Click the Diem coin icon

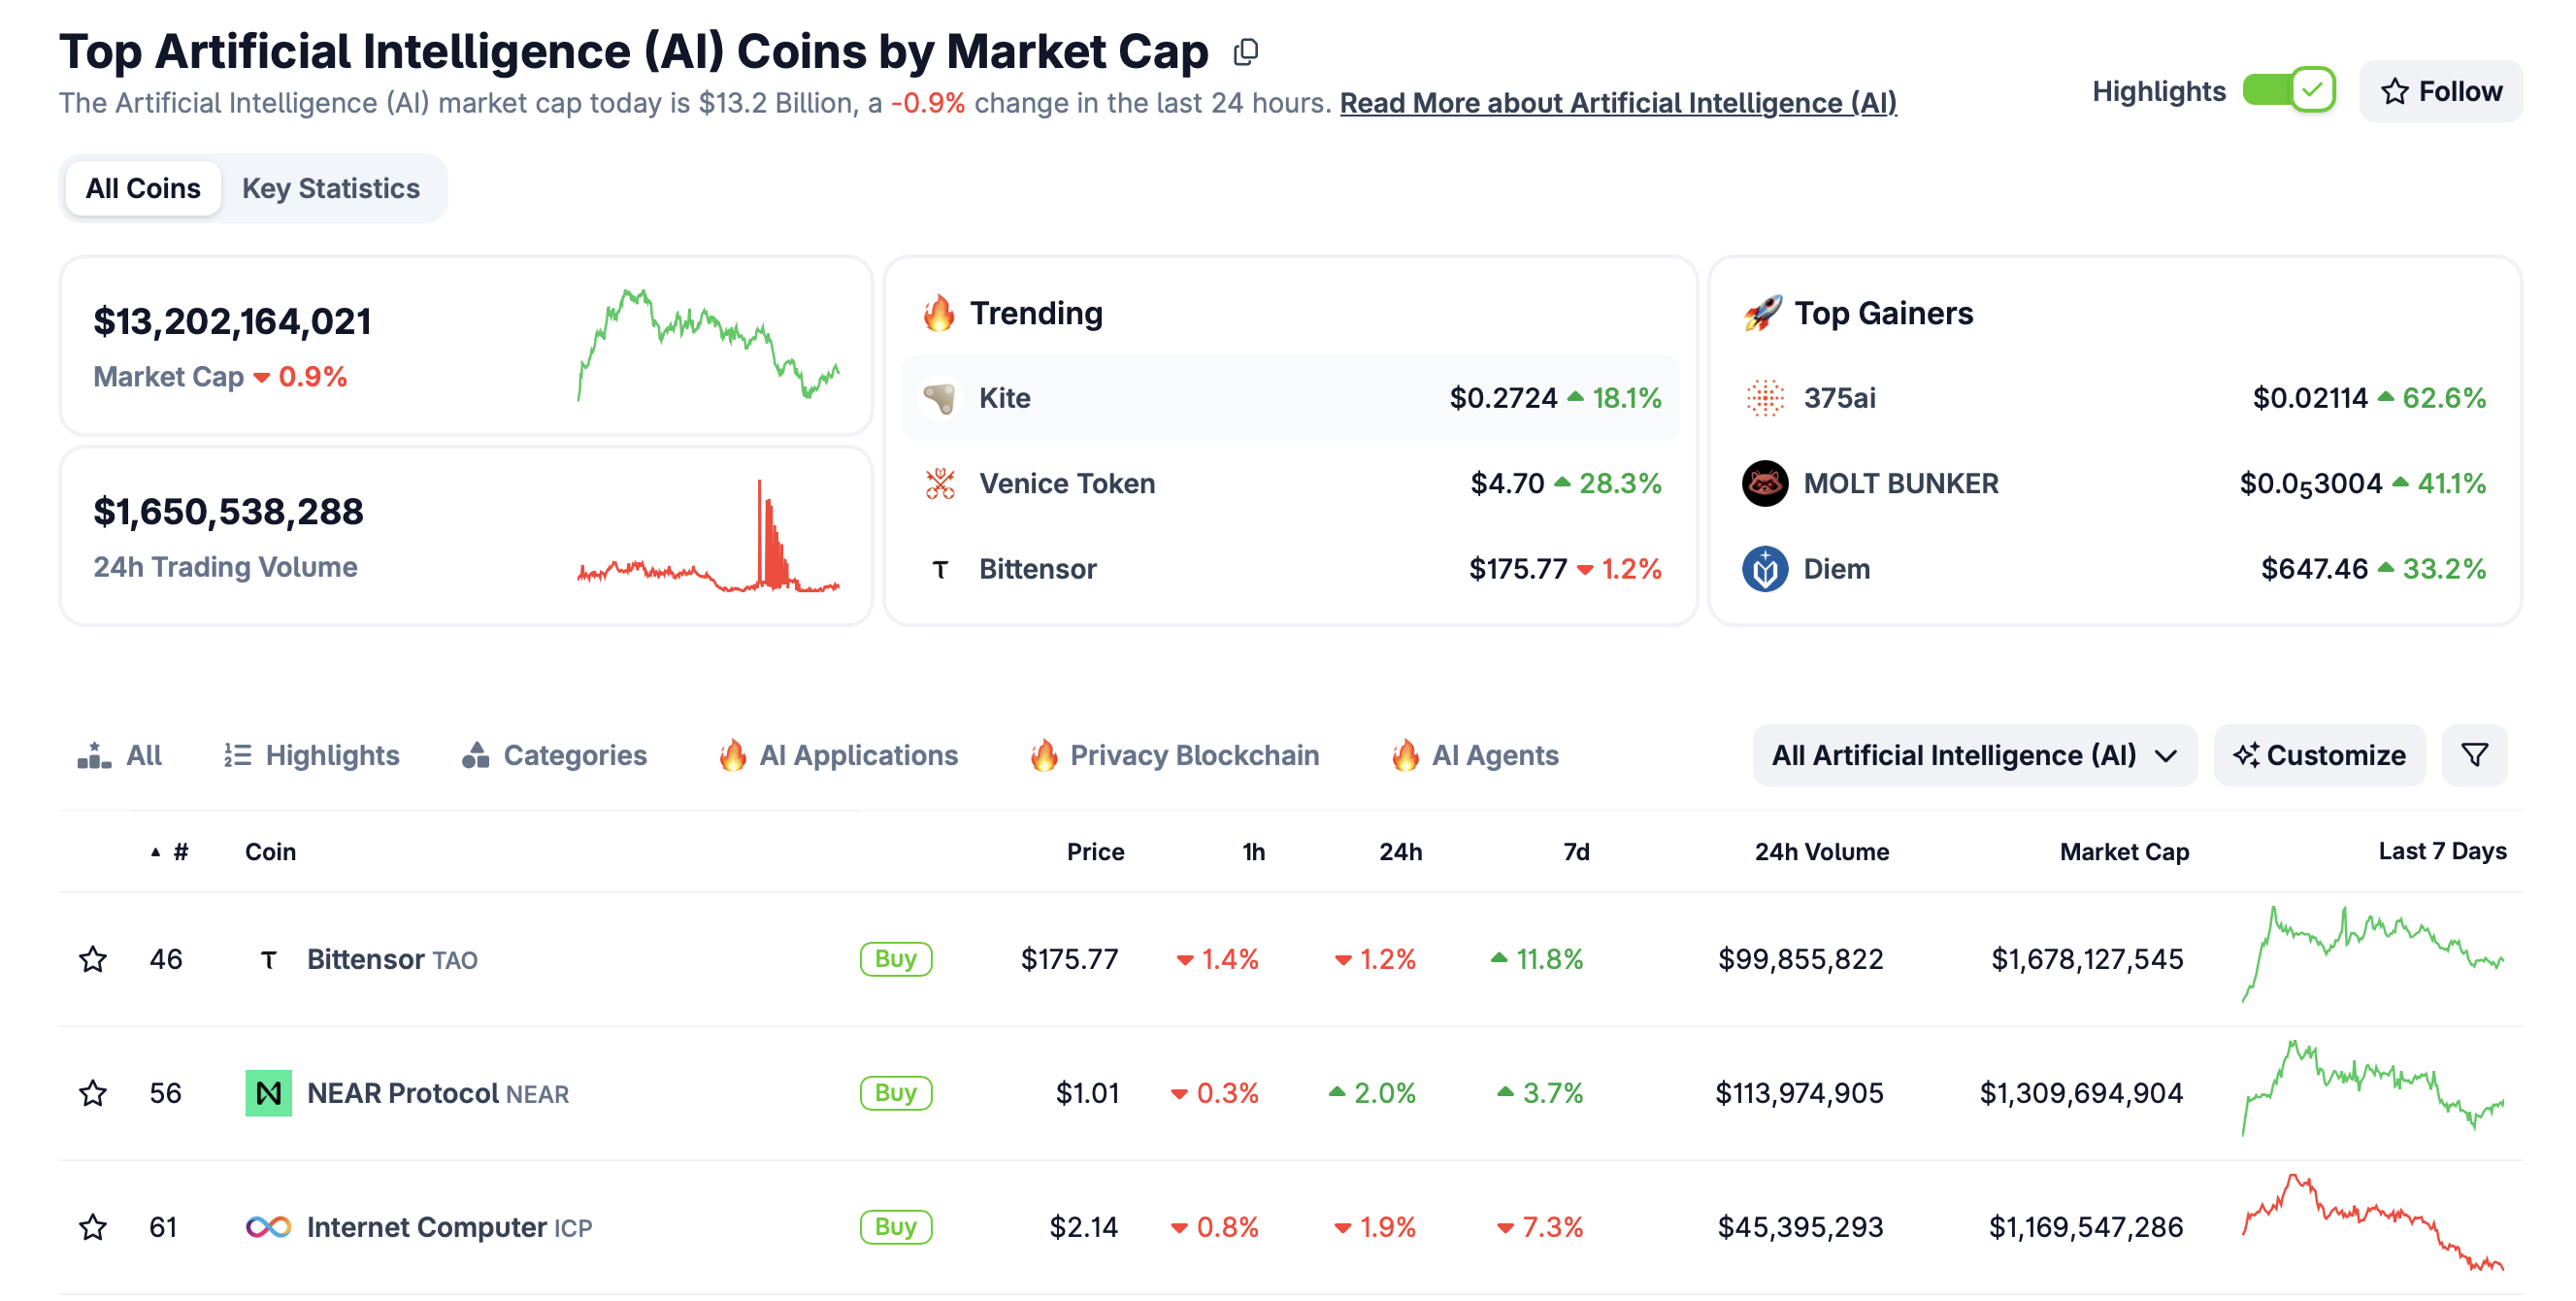click(x=1764, y=569)
